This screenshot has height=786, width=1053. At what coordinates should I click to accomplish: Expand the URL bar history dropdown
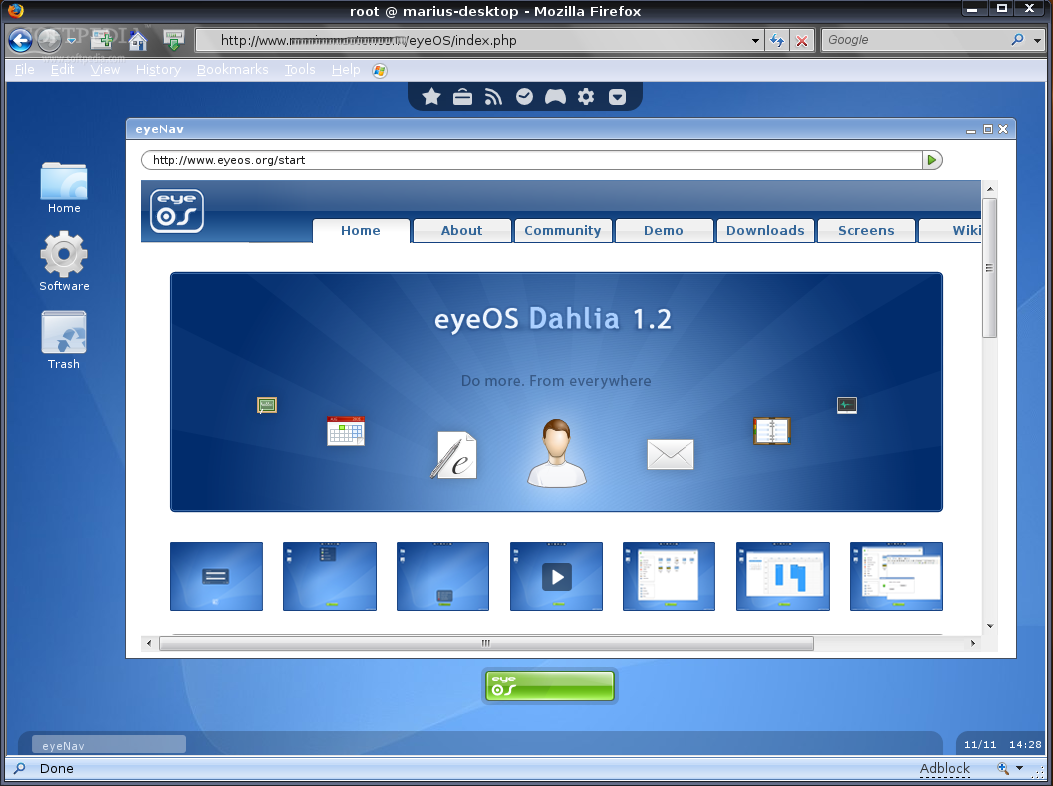click(756, 41)
